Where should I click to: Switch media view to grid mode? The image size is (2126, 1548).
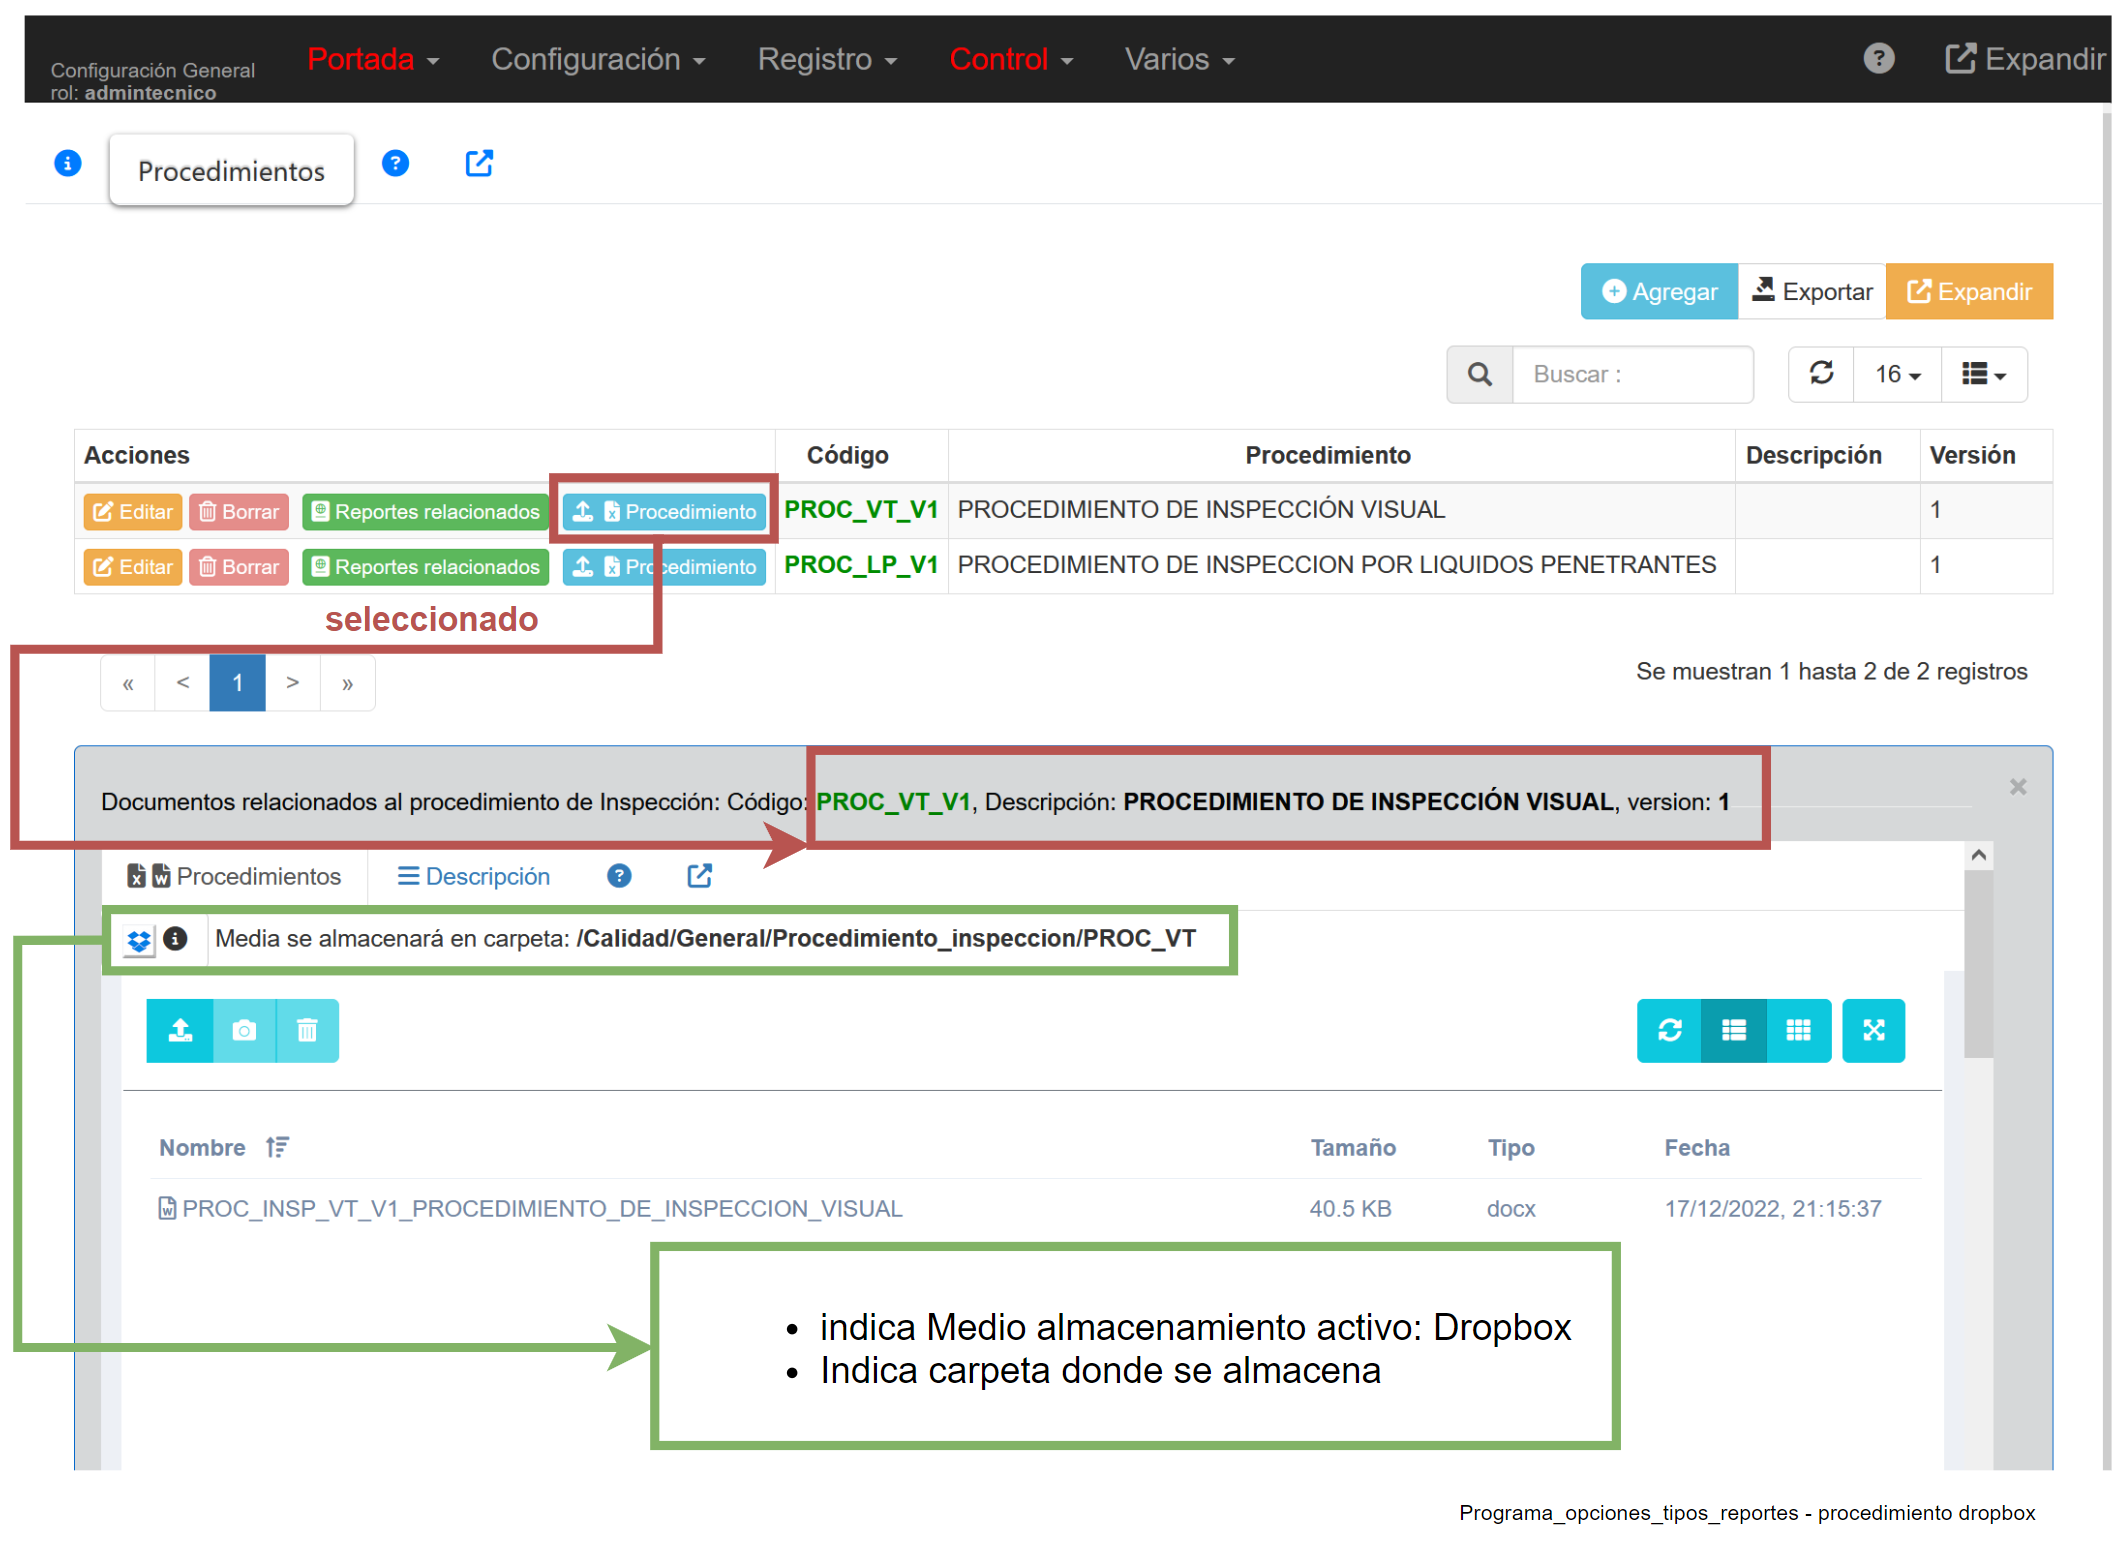(x=1798, y=1030)
